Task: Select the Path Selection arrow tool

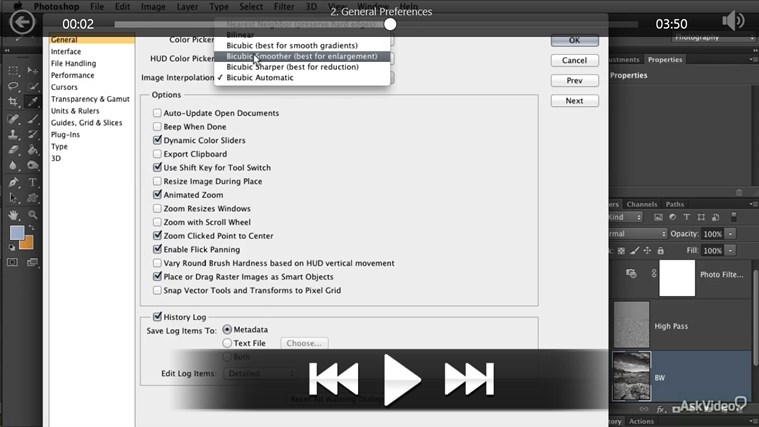Action: pyautogui.click(x=13, y=198)
